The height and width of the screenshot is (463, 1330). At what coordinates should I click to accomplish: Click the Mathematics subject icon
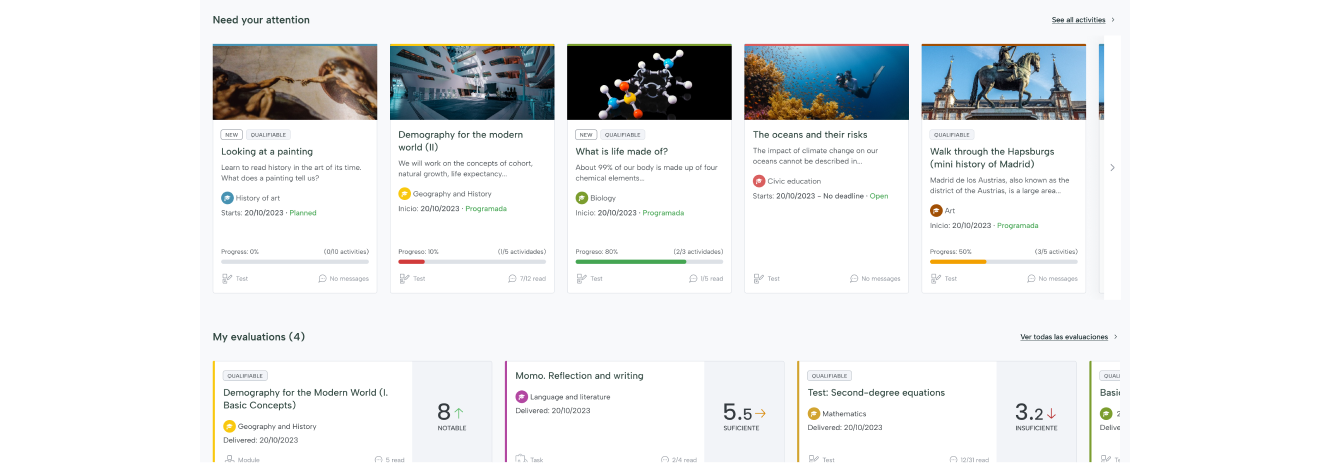tap(813, 413)
